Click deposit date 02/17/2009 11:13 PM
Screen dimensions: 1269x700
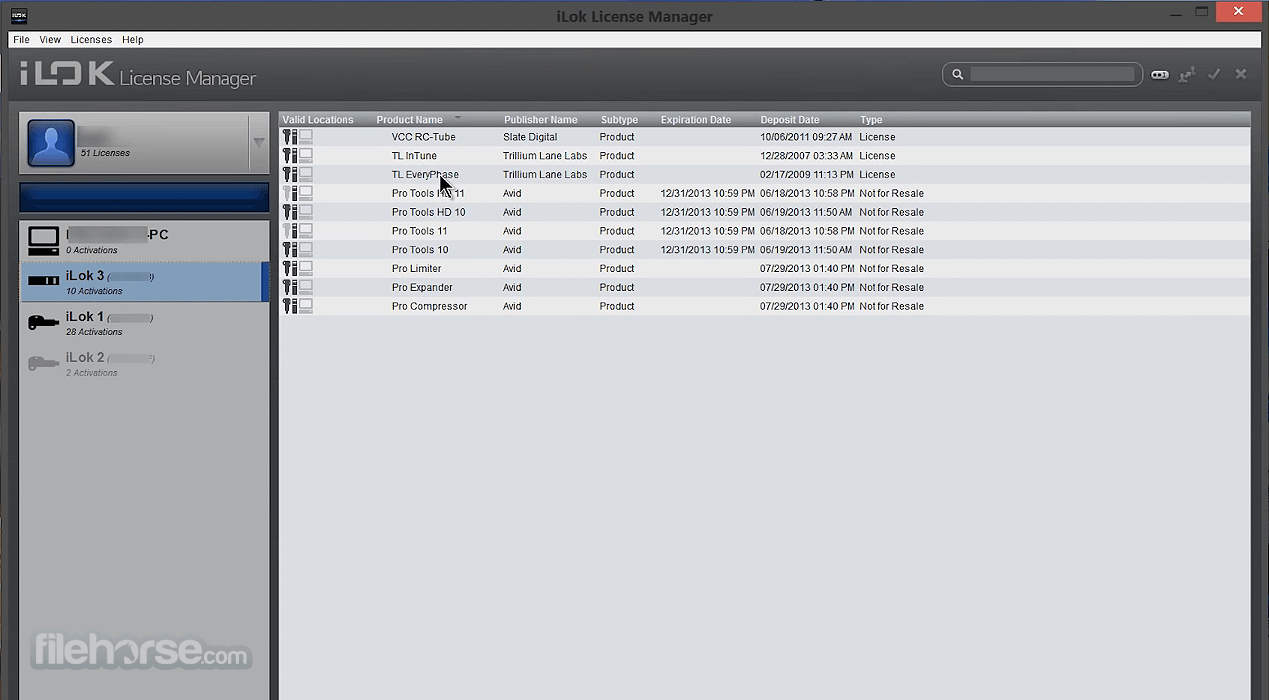coord(806,174)
